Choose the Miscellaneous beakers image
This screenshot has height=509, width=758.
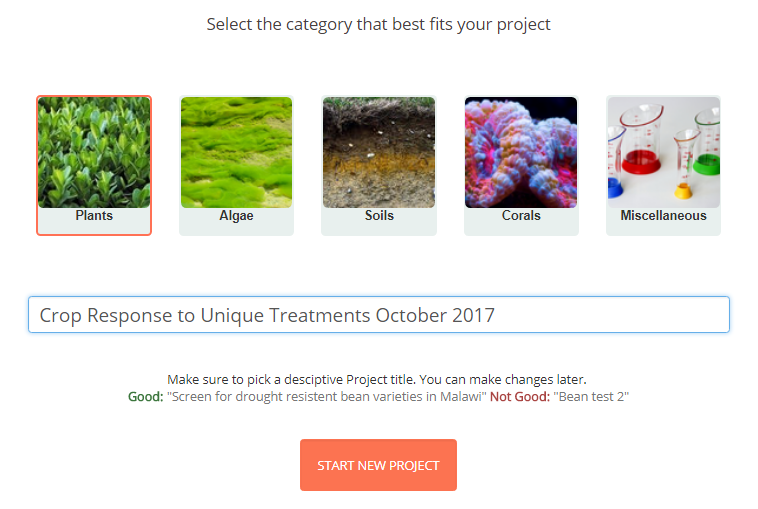[x=664, y=152]
